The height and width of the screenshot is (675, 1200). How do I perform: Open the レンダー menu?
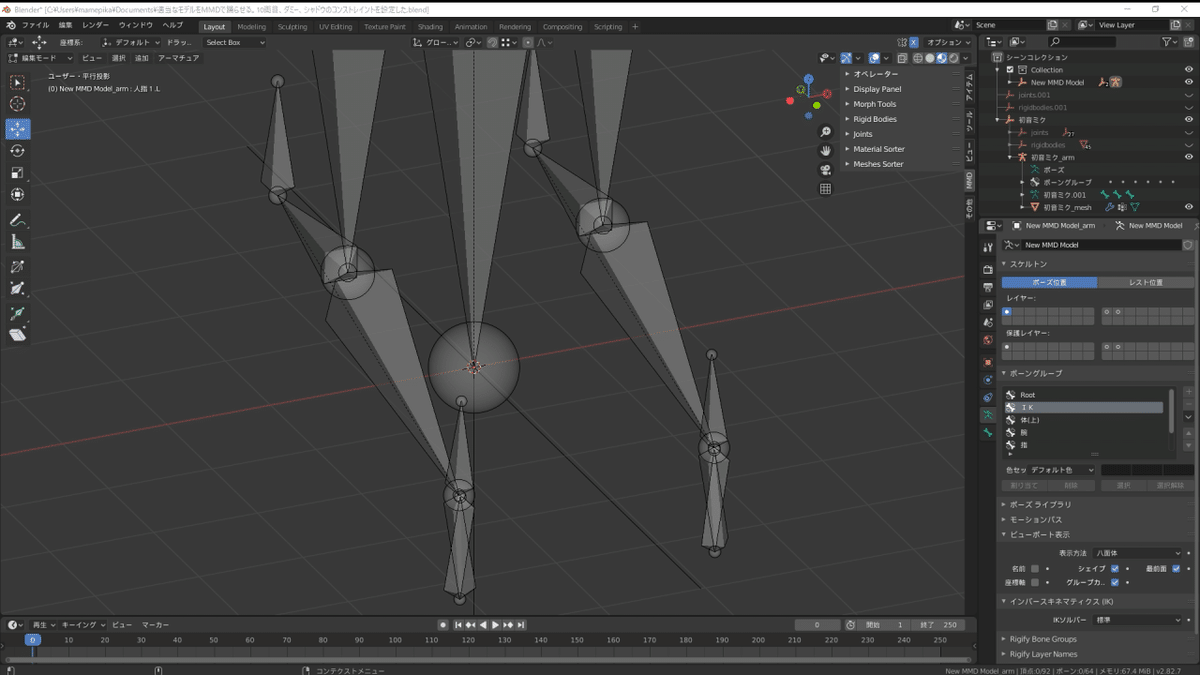click(x=96, y=25)
